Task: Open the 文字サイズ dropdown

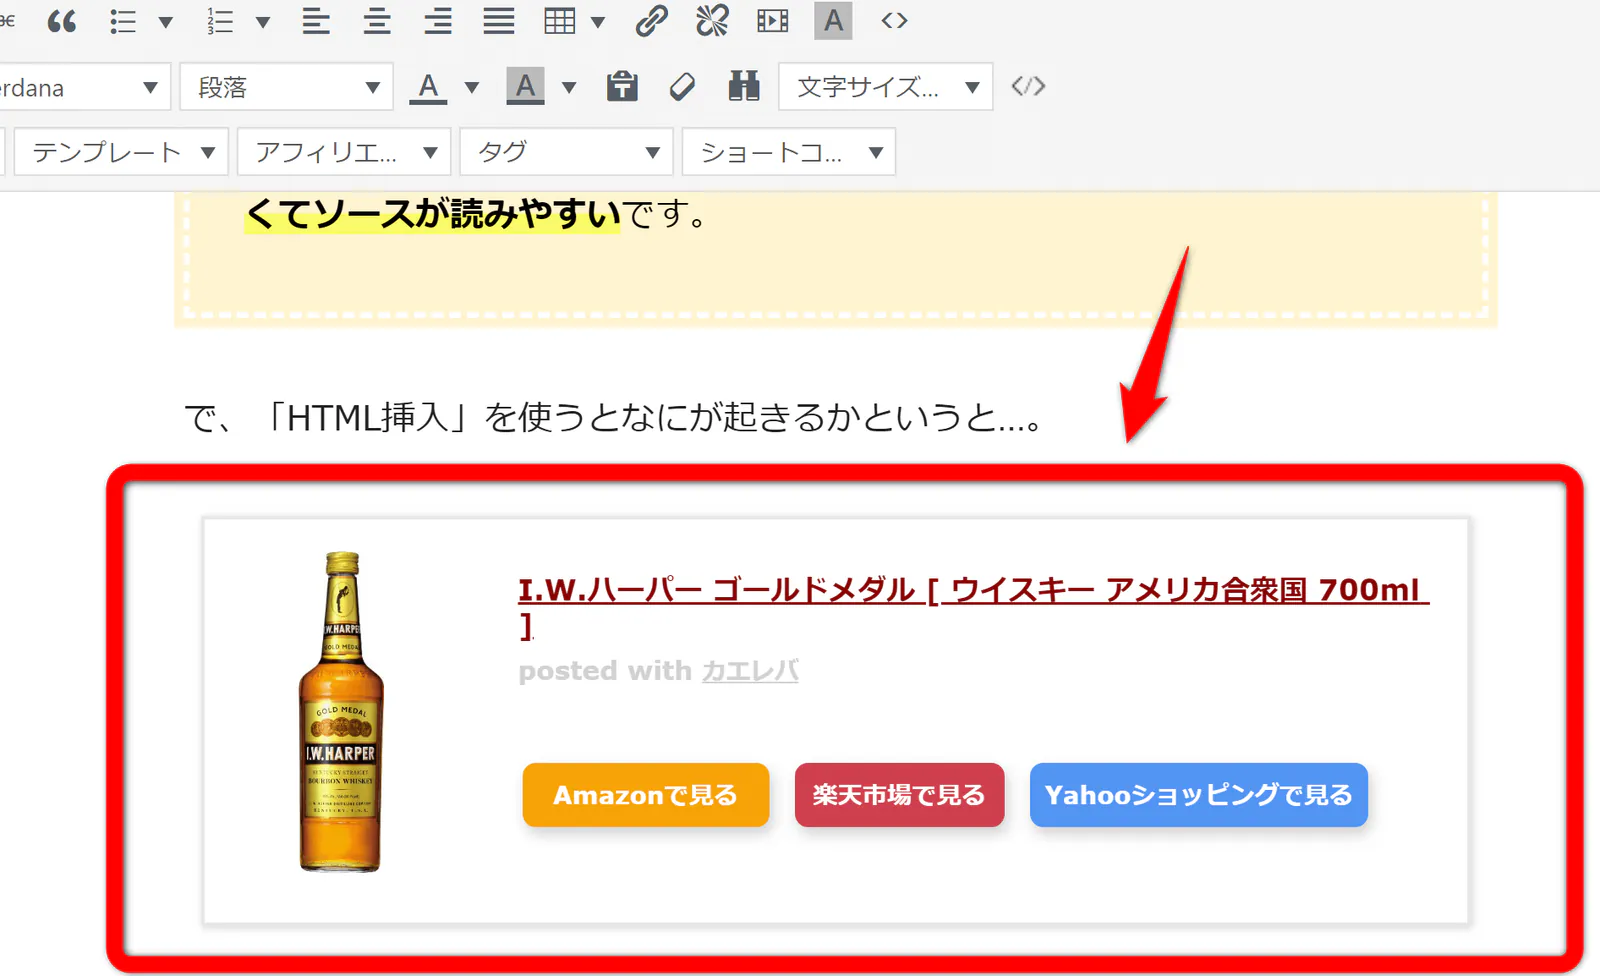Action: click(886, 87)
